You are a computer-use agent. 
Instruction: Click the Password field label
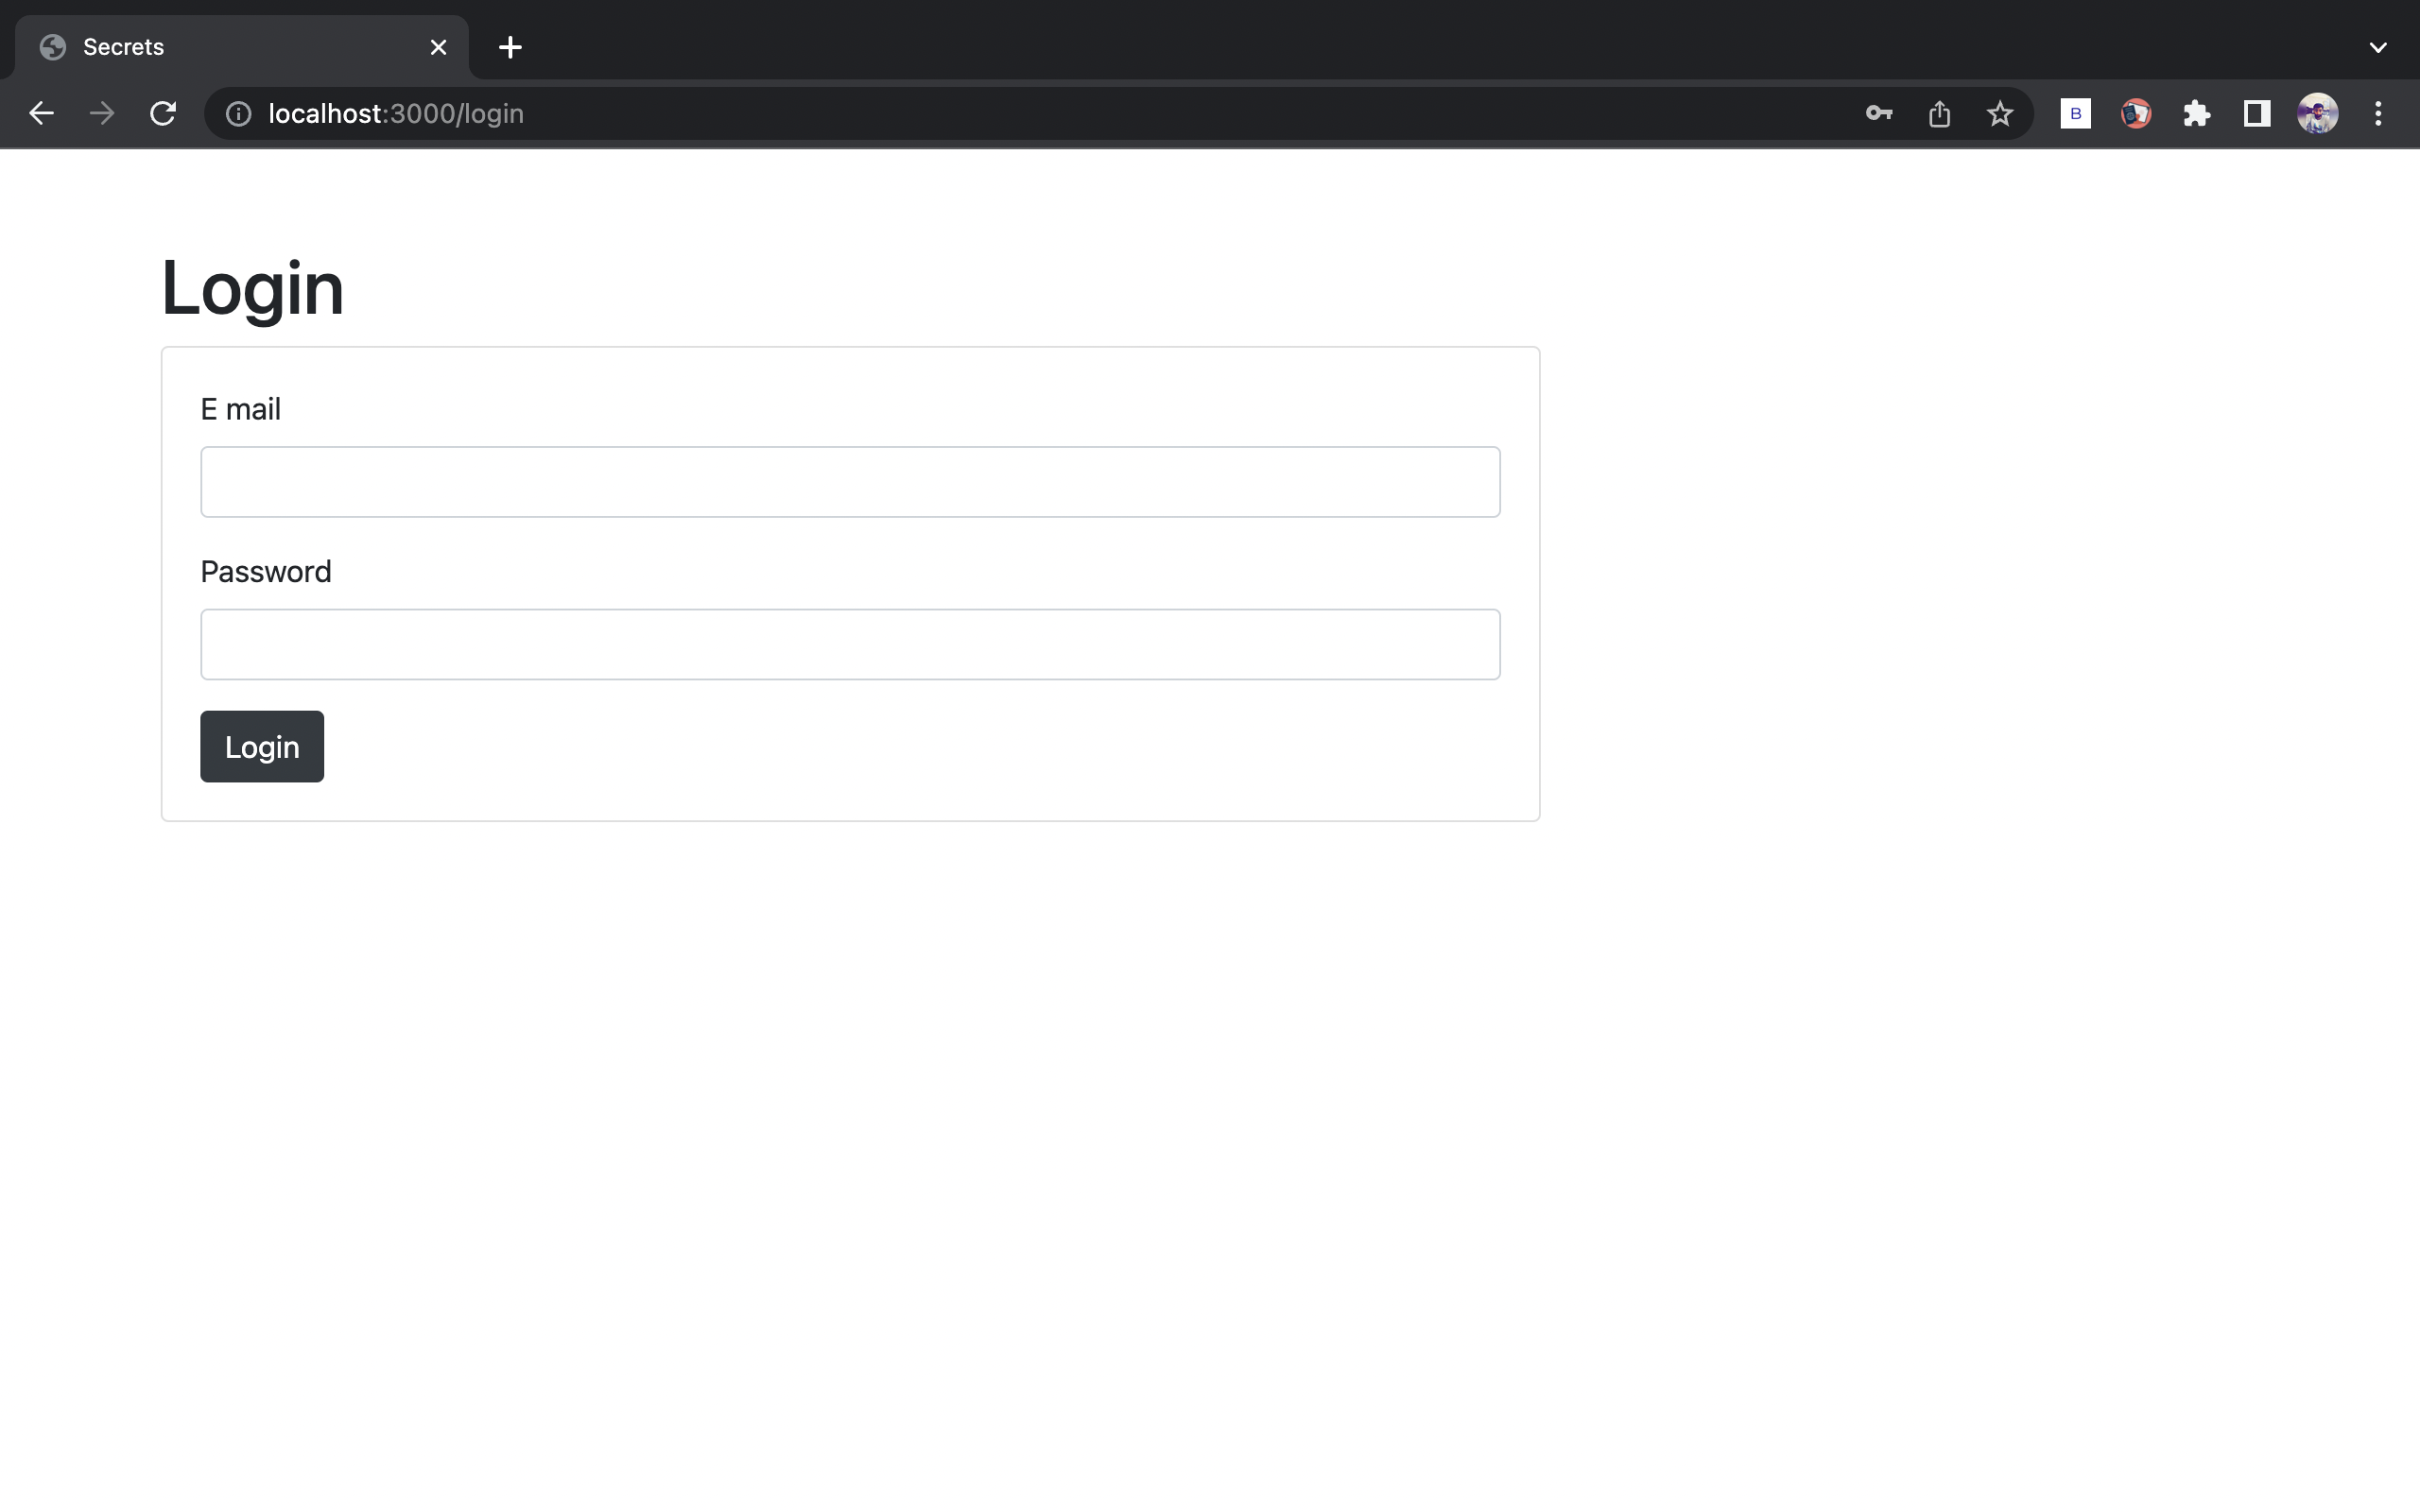click(266, 571)
